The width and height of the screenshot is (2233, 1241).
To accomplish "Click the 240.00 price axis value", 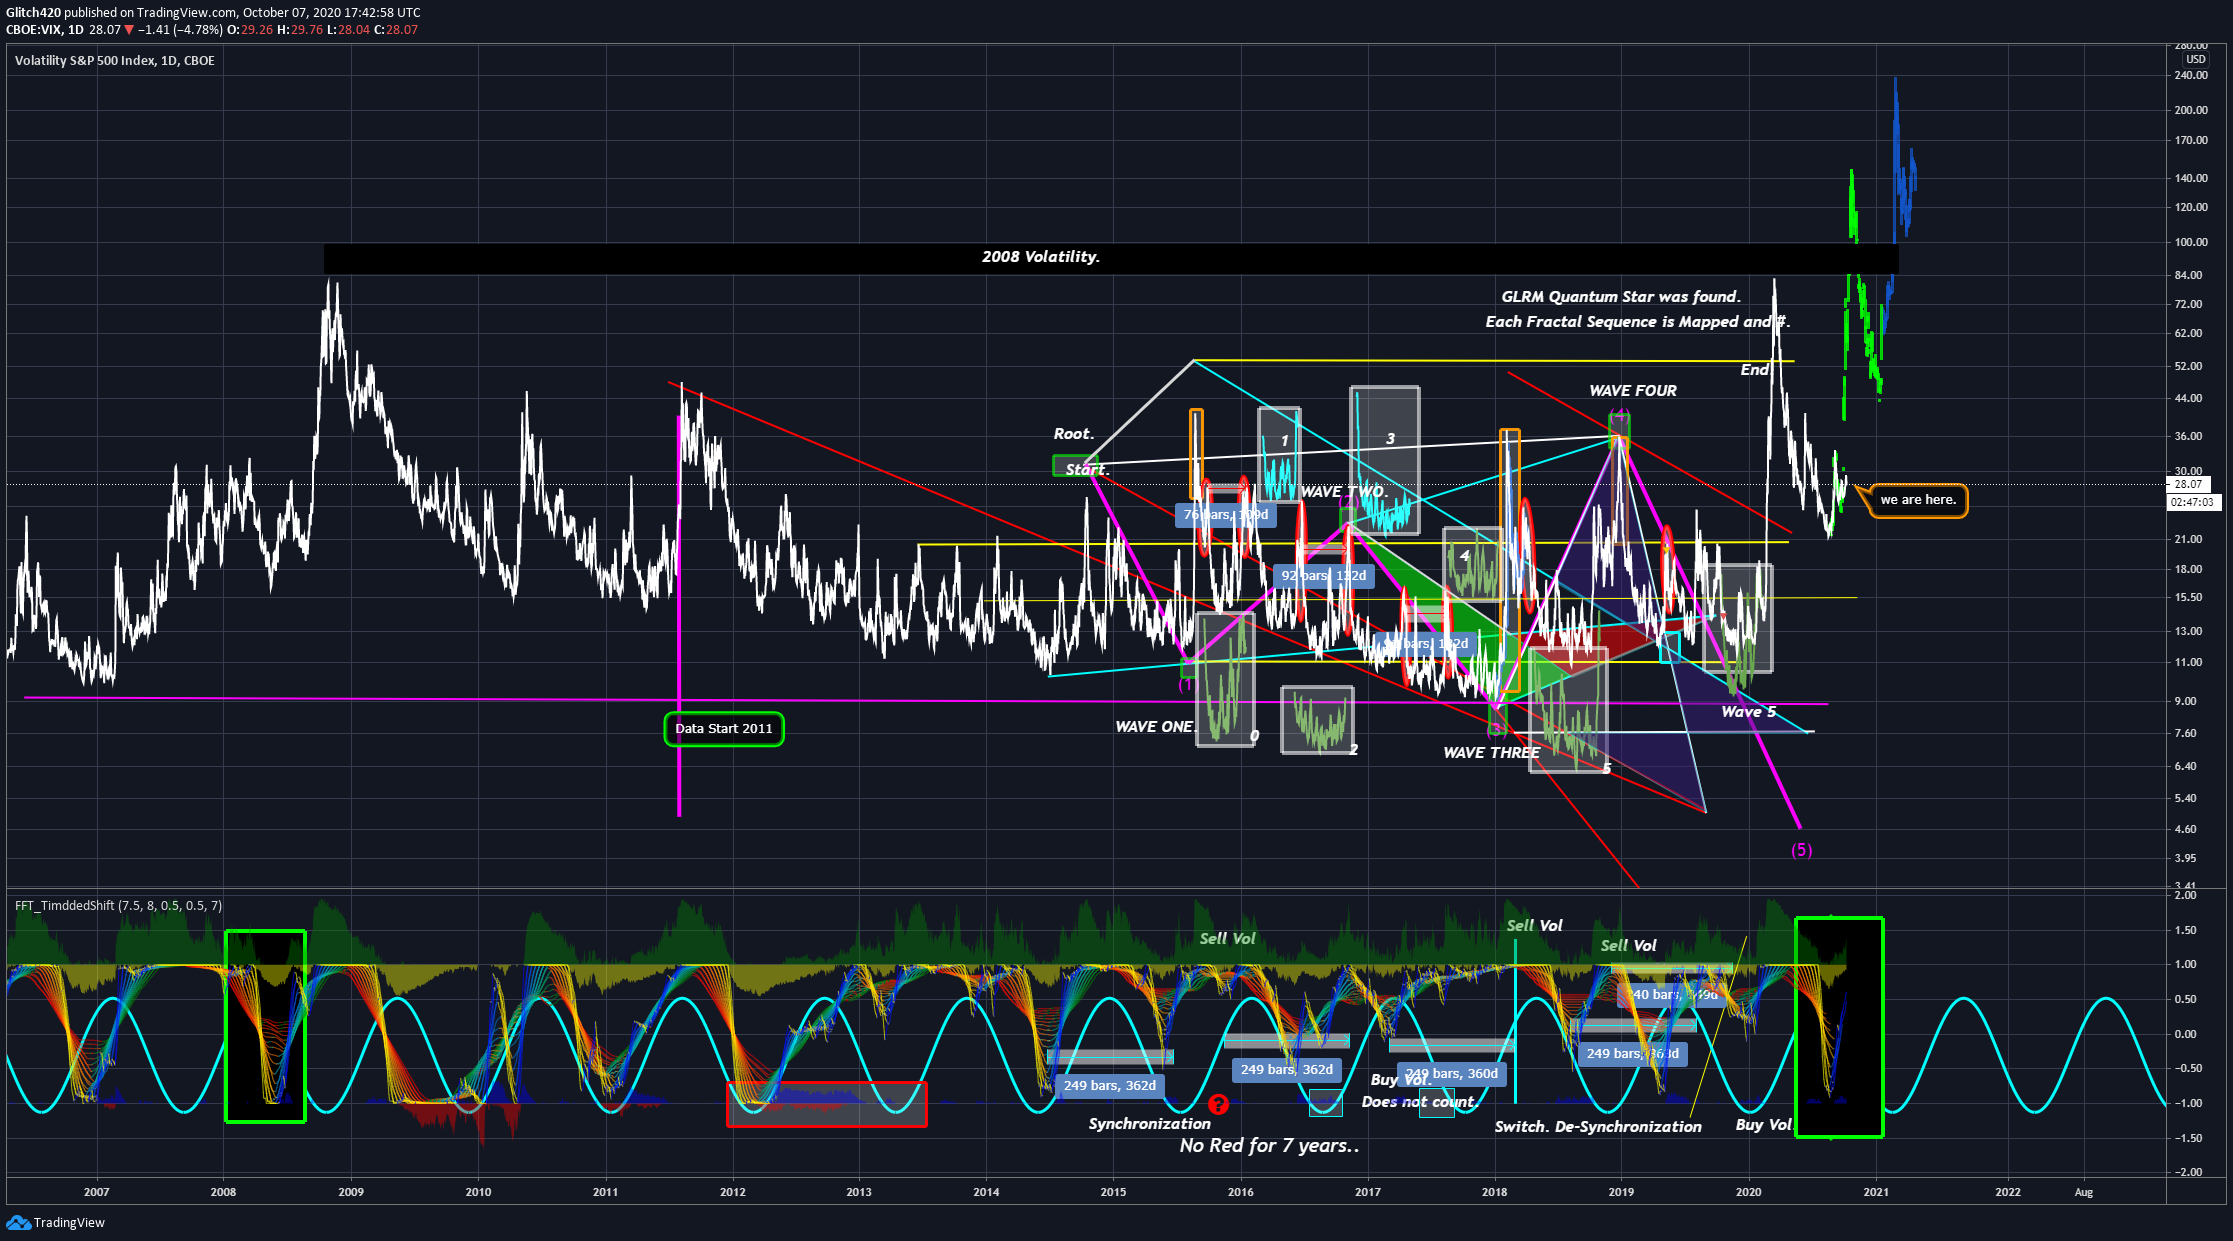I will (2191, 76).
